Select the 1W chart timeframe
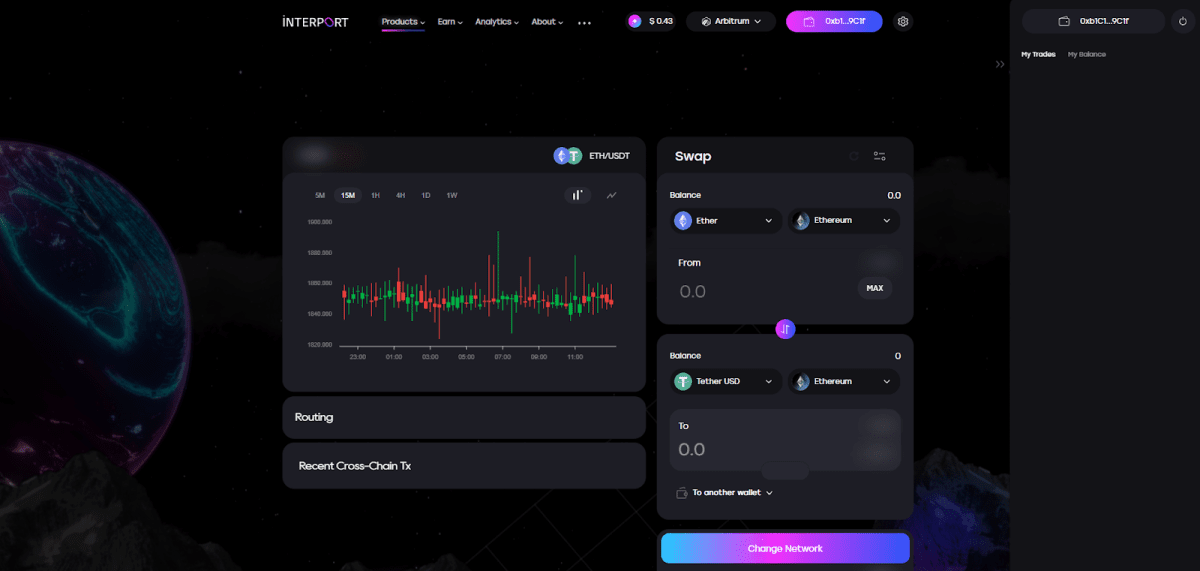Screen dimensions: 1200x571 [452, 195]
